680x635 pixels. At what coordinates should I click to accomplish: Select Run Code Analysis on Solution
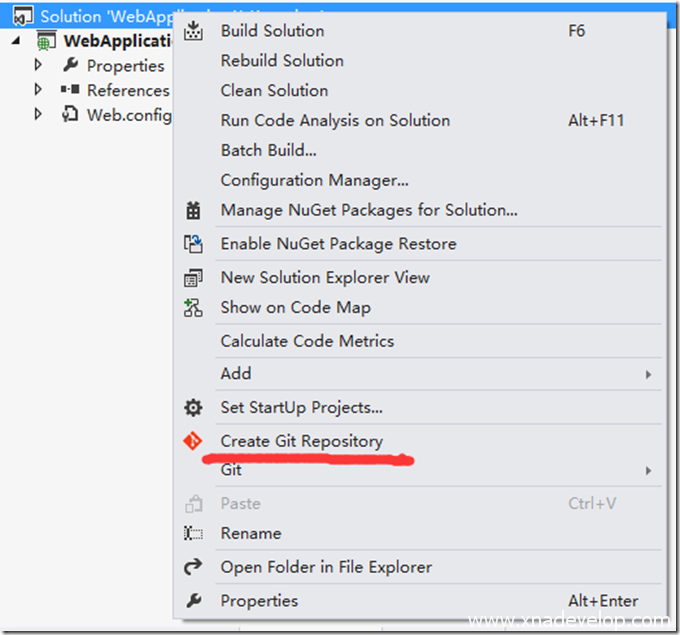pos(335,121)
